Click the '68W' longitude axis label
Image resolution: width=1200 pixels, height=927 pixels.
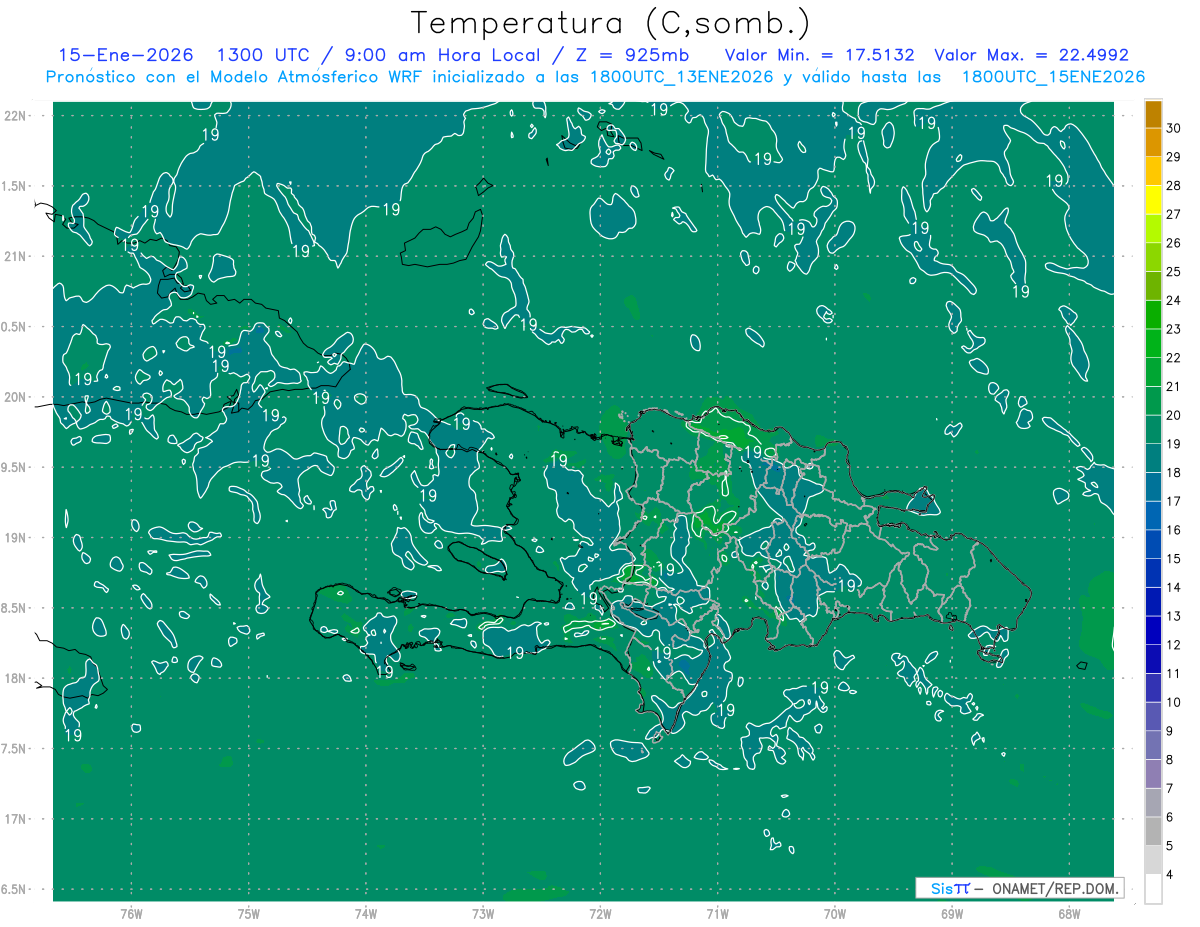click(1069, 914)
